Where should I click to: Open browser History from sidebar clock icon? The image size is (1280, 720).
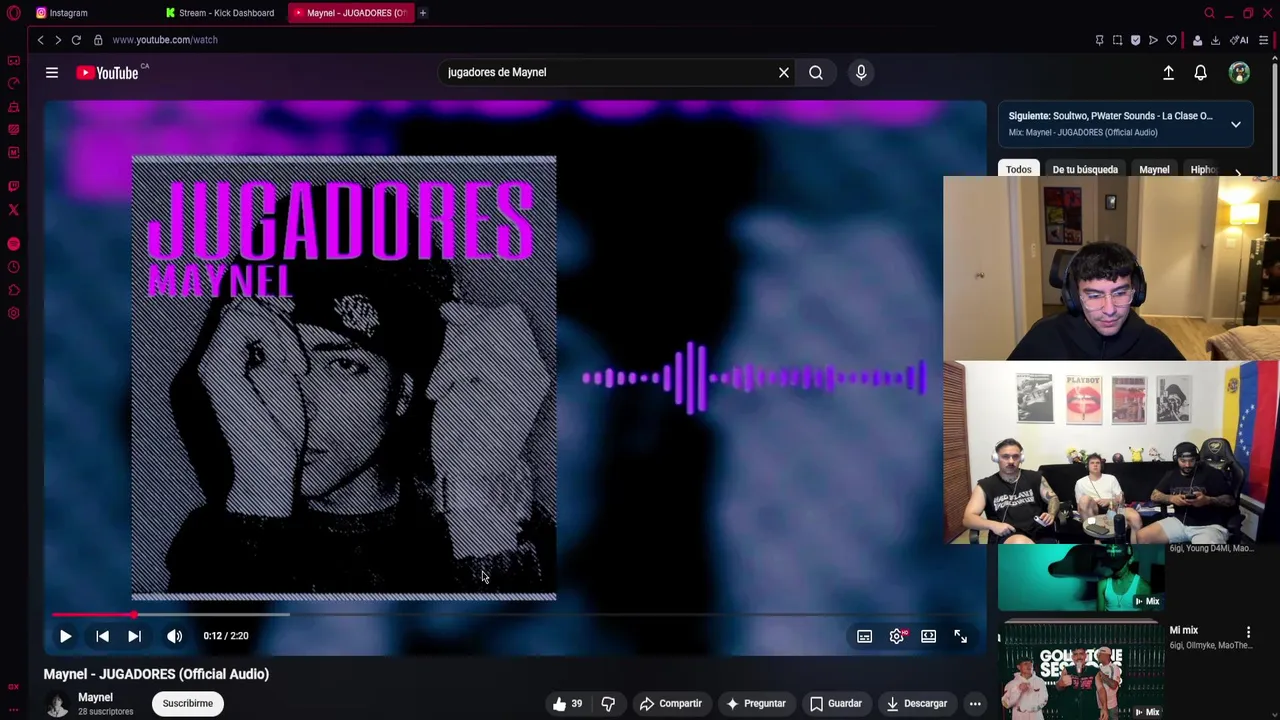point(13,267)
